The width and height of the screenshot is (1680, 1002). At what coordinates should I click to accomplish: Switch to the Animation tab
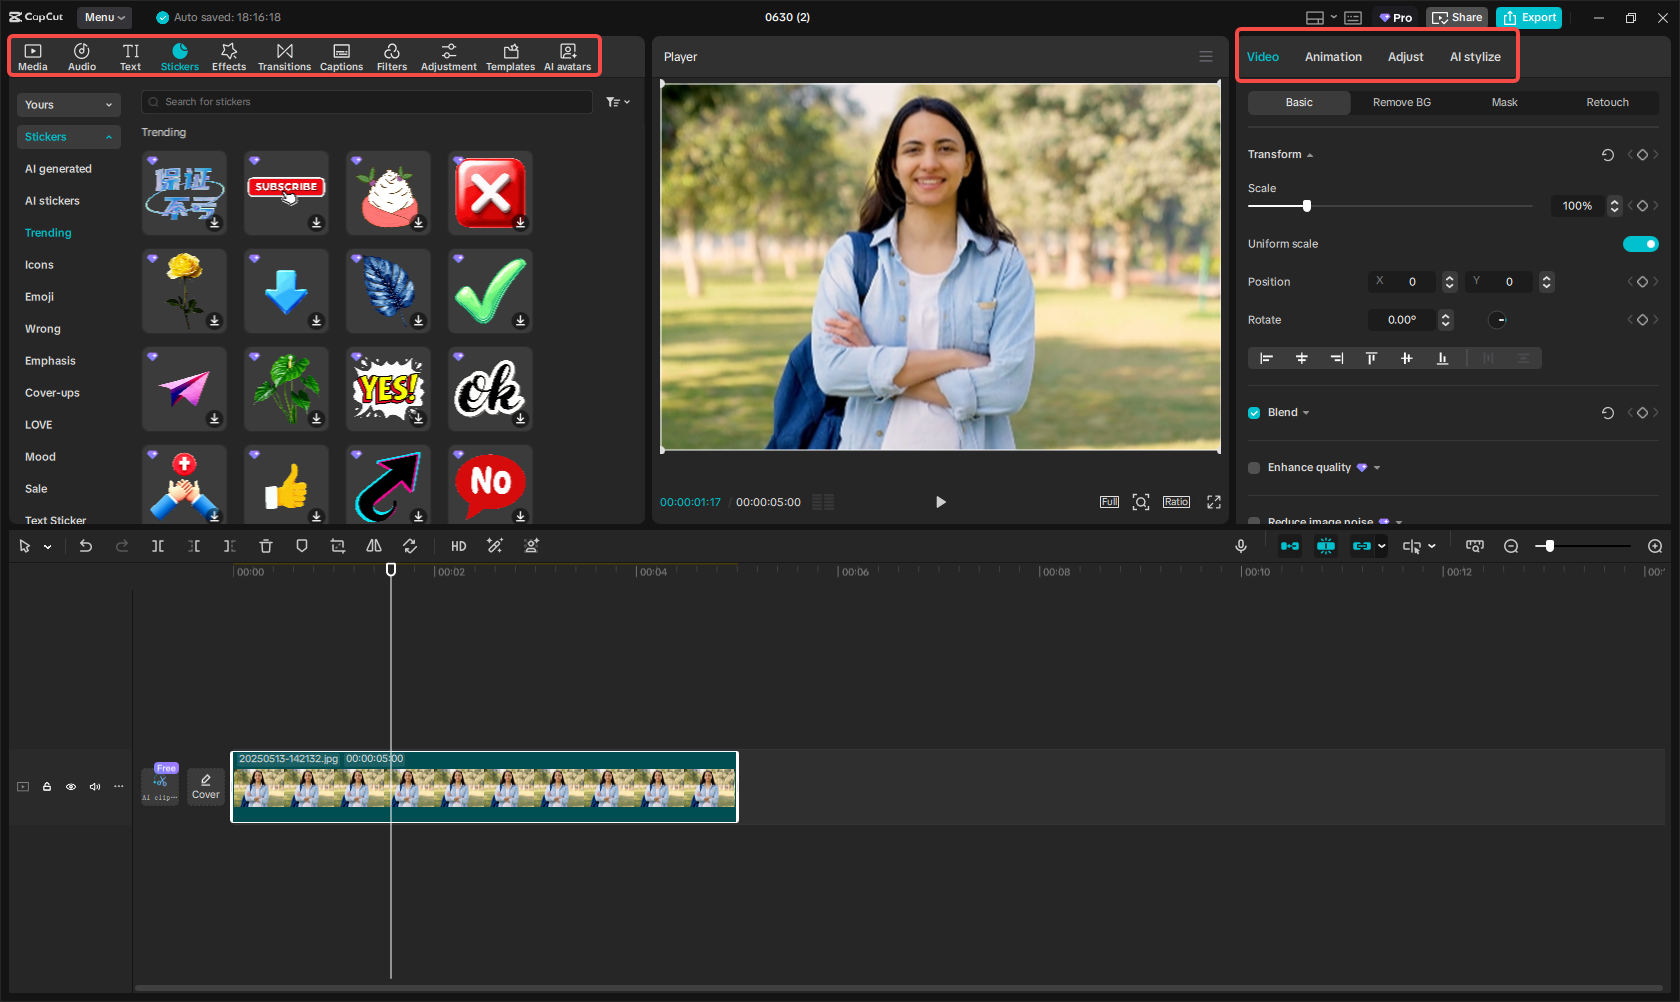coord(1332,57)
